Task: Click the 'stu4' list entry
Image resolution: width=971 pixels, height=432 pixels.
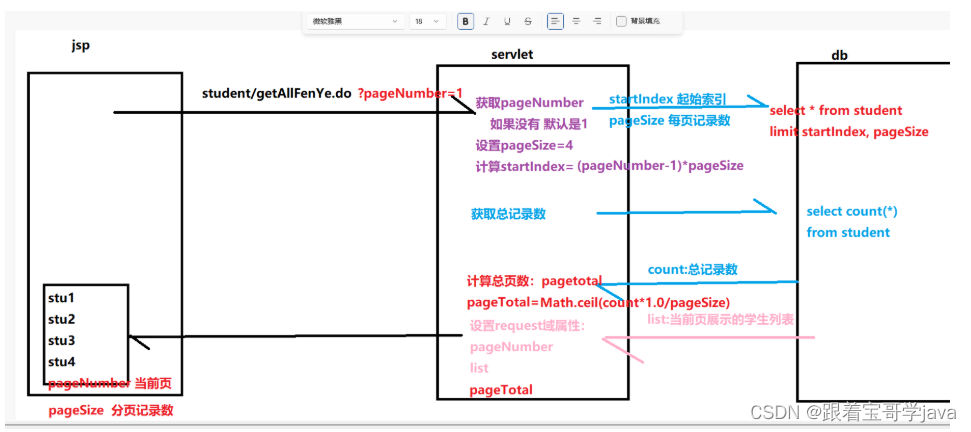Action: point(61,362)
